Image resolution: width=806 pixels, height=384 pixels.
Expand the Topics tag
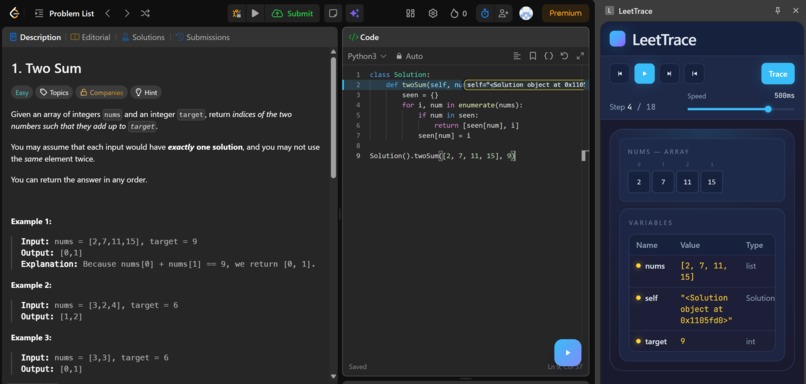tap(54, 93)
